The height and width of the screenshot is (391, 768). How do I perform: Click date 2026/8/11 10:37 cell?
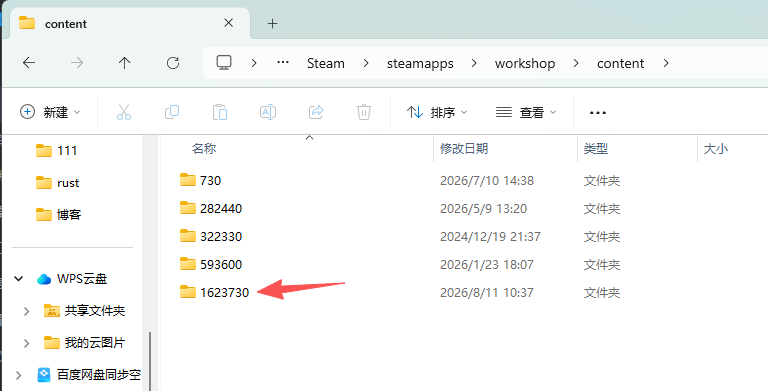(487, 293)
